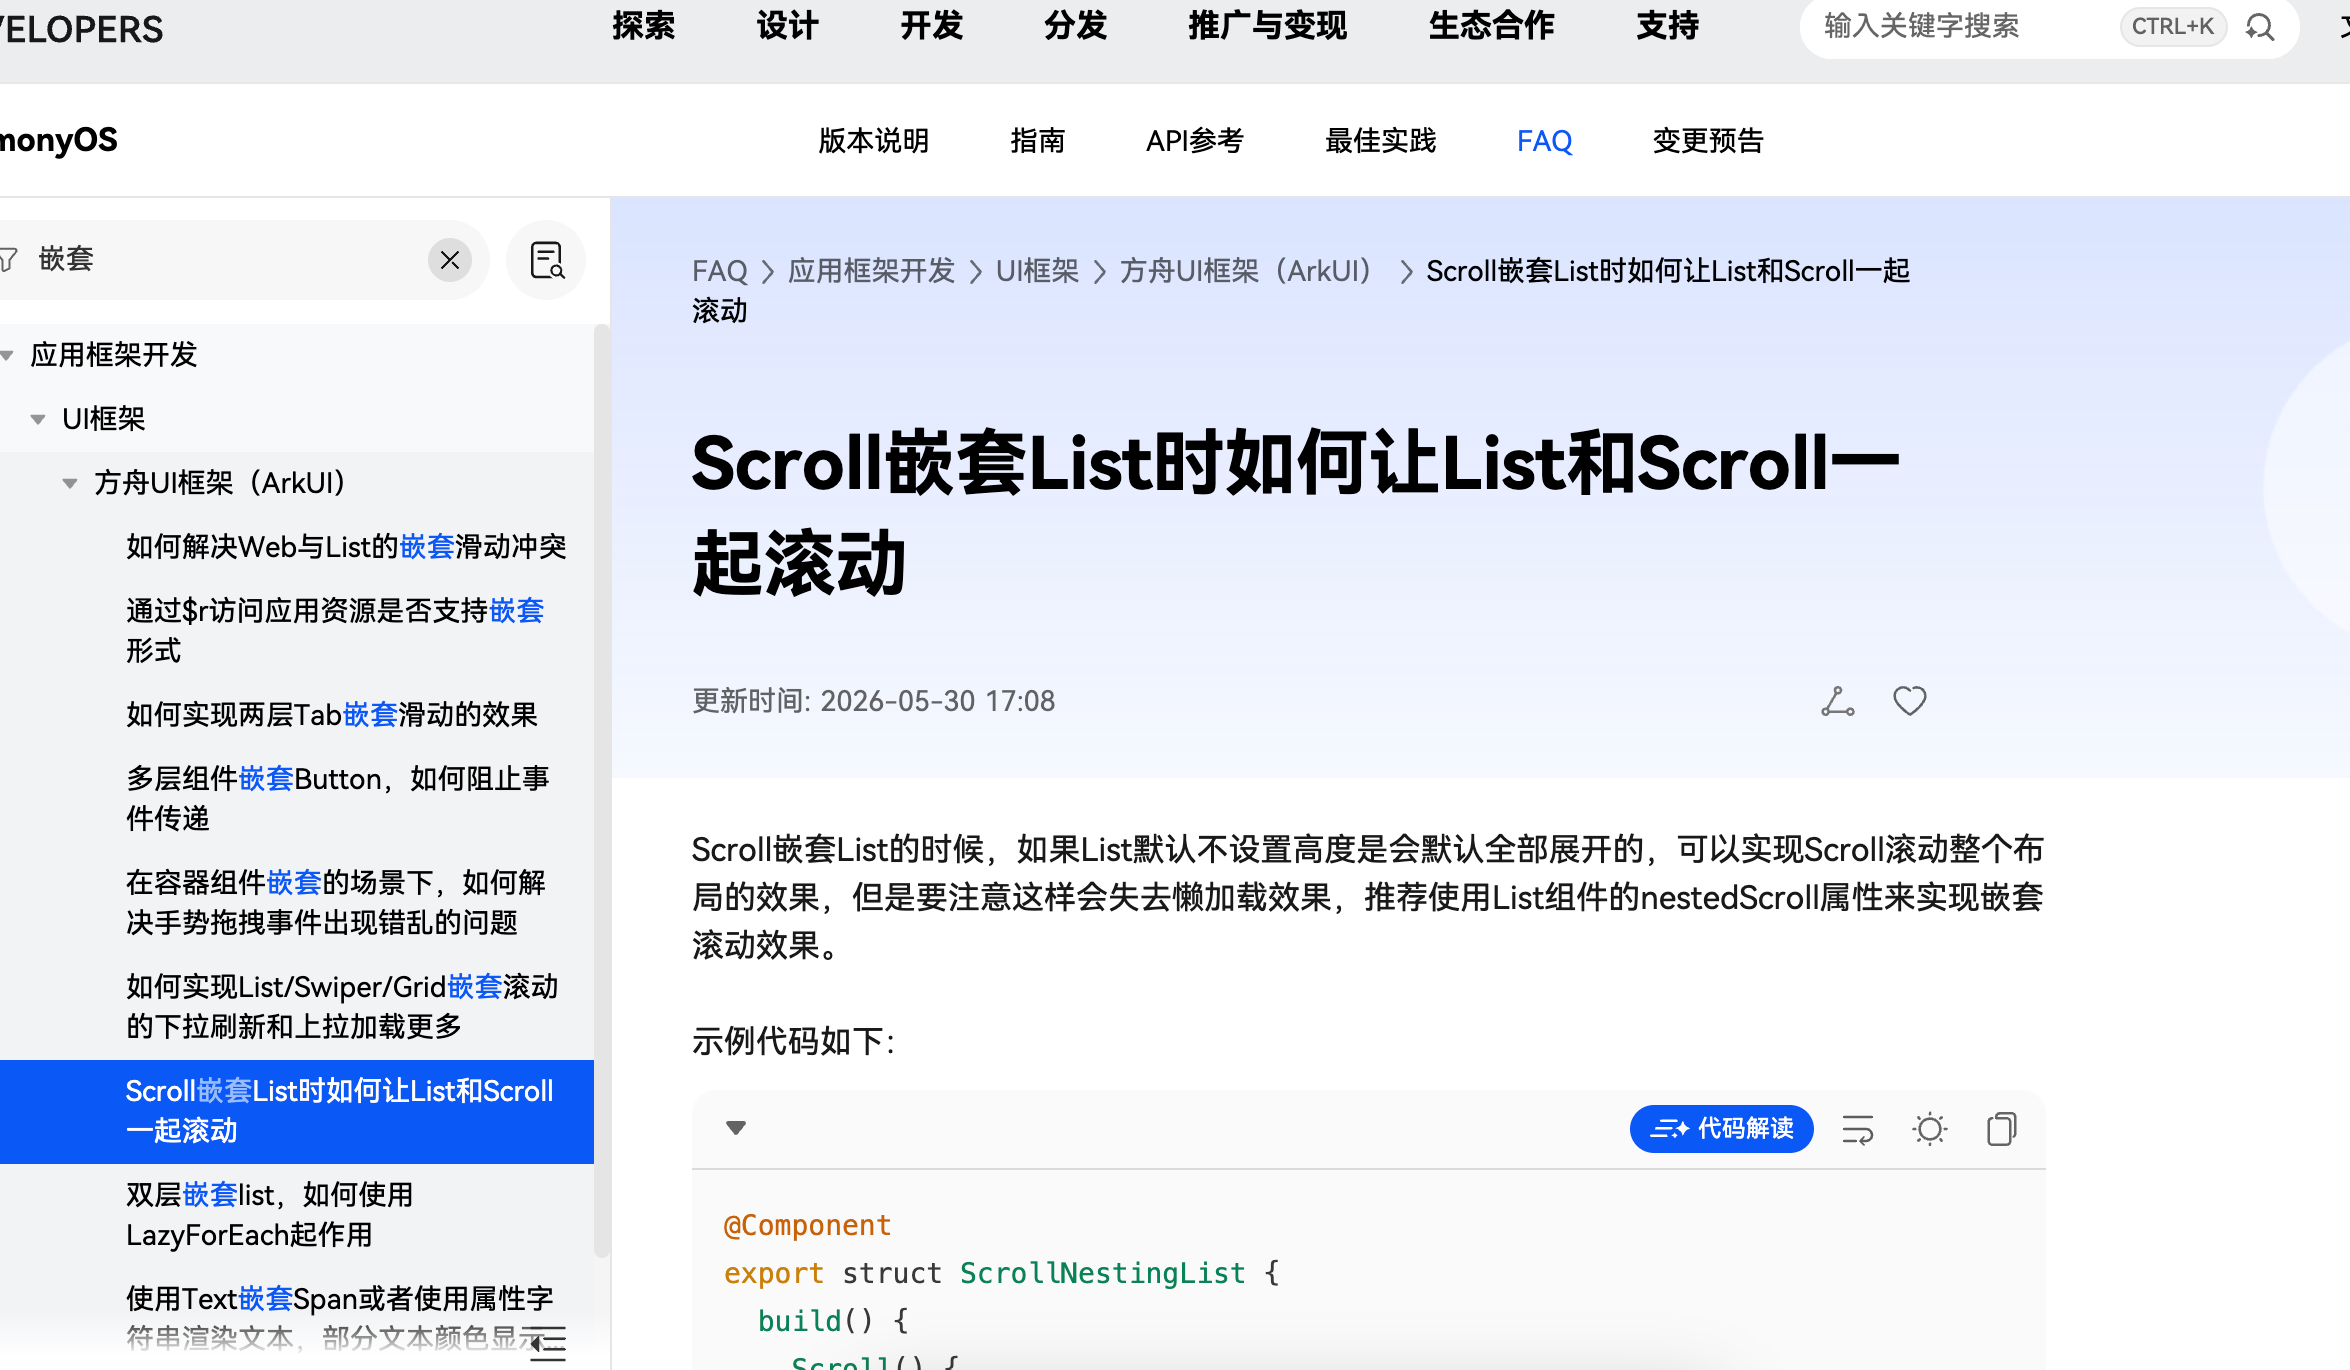2350x1370 pixels.
Task: Open 生态合作 in the top menu
Action: click(x=1492, y=26)
